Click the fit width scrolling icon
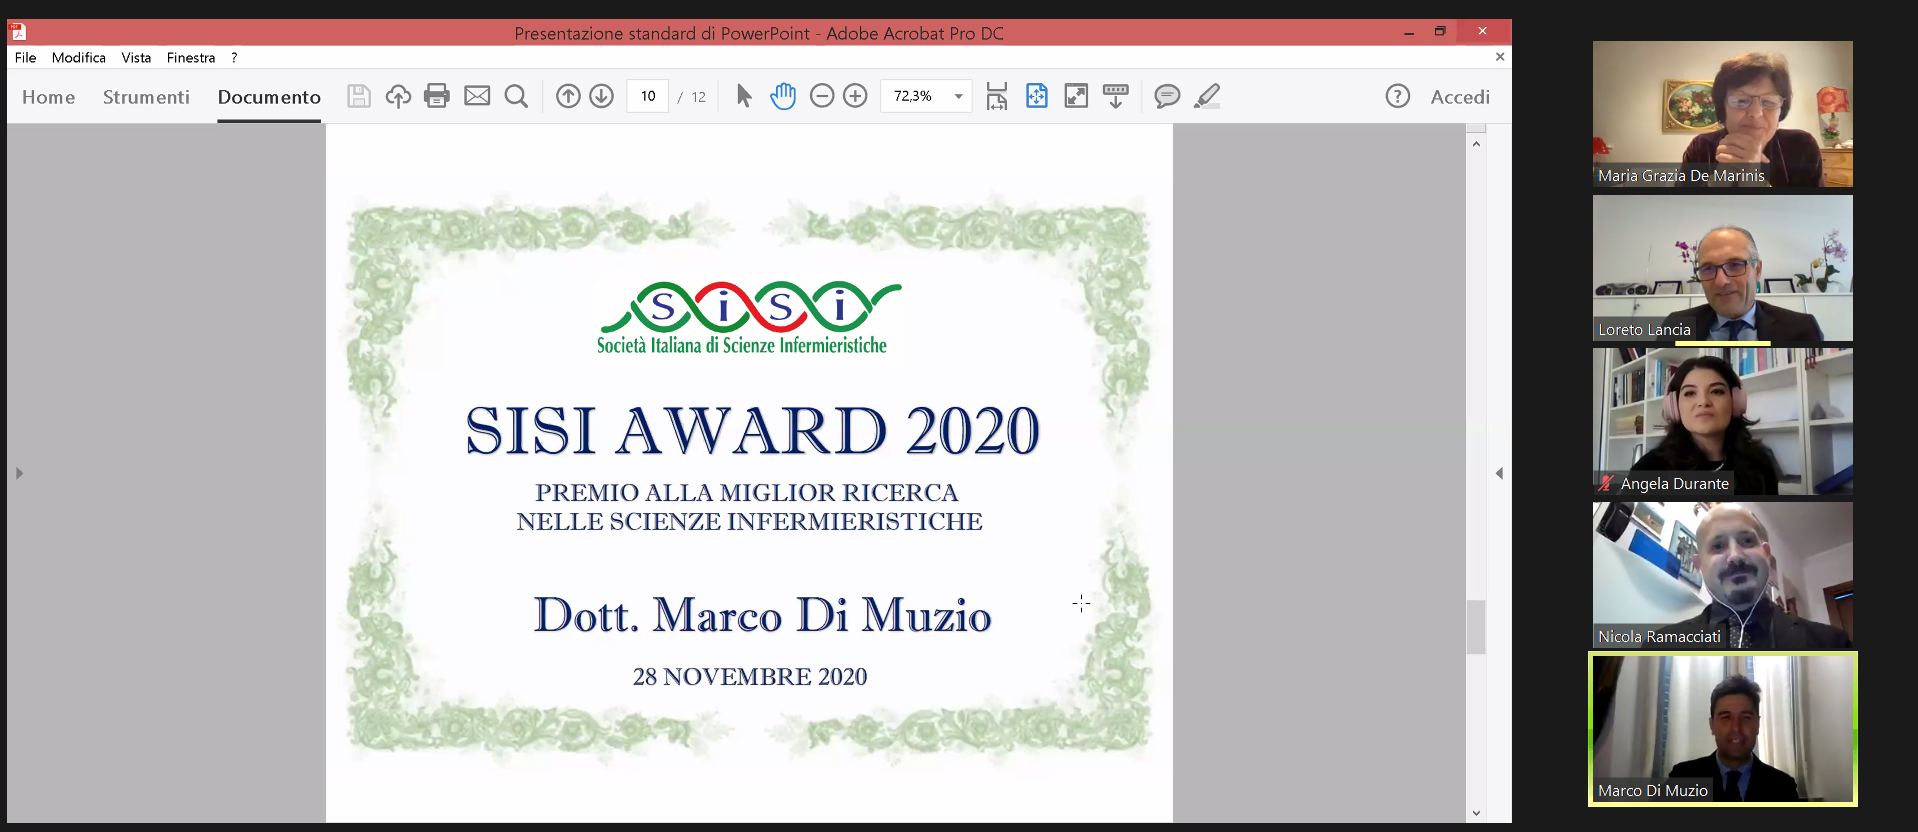This screenshot has height=832, width=1918. (x=997, y=96)
